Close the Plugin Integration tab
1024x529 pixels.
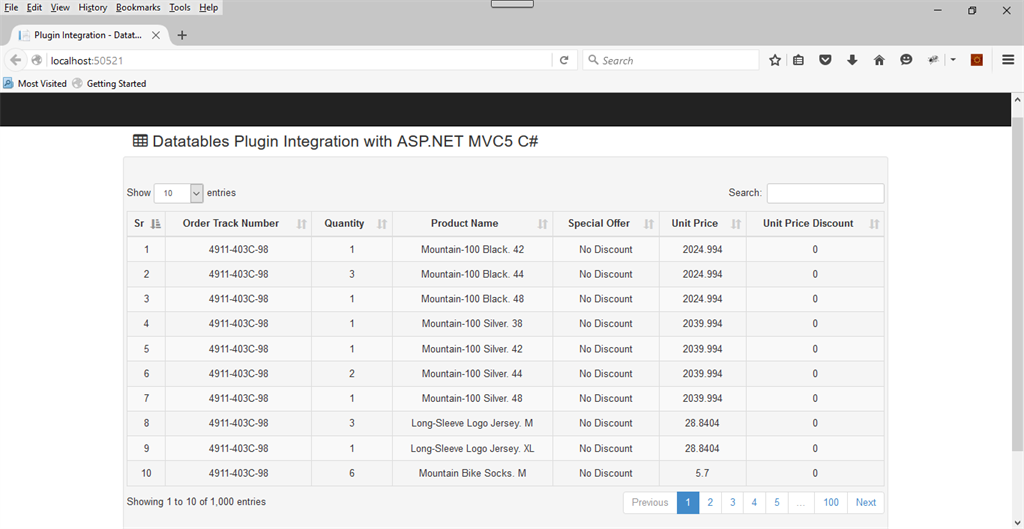[155, 35]
